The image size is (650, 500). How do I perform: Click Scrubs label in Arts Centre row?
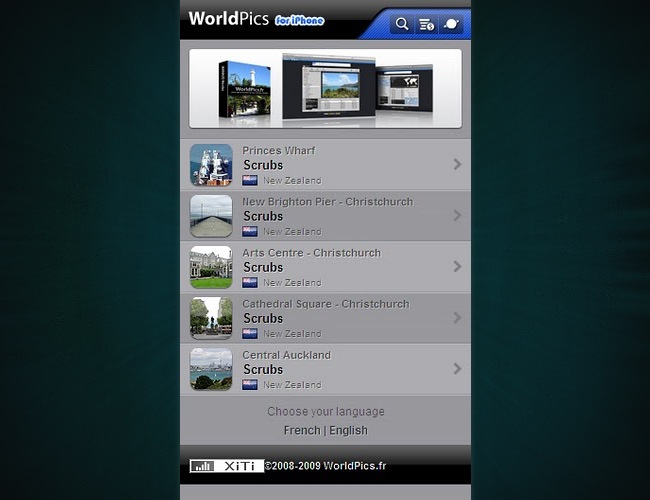pyautogui.click(x=263, y=267)
